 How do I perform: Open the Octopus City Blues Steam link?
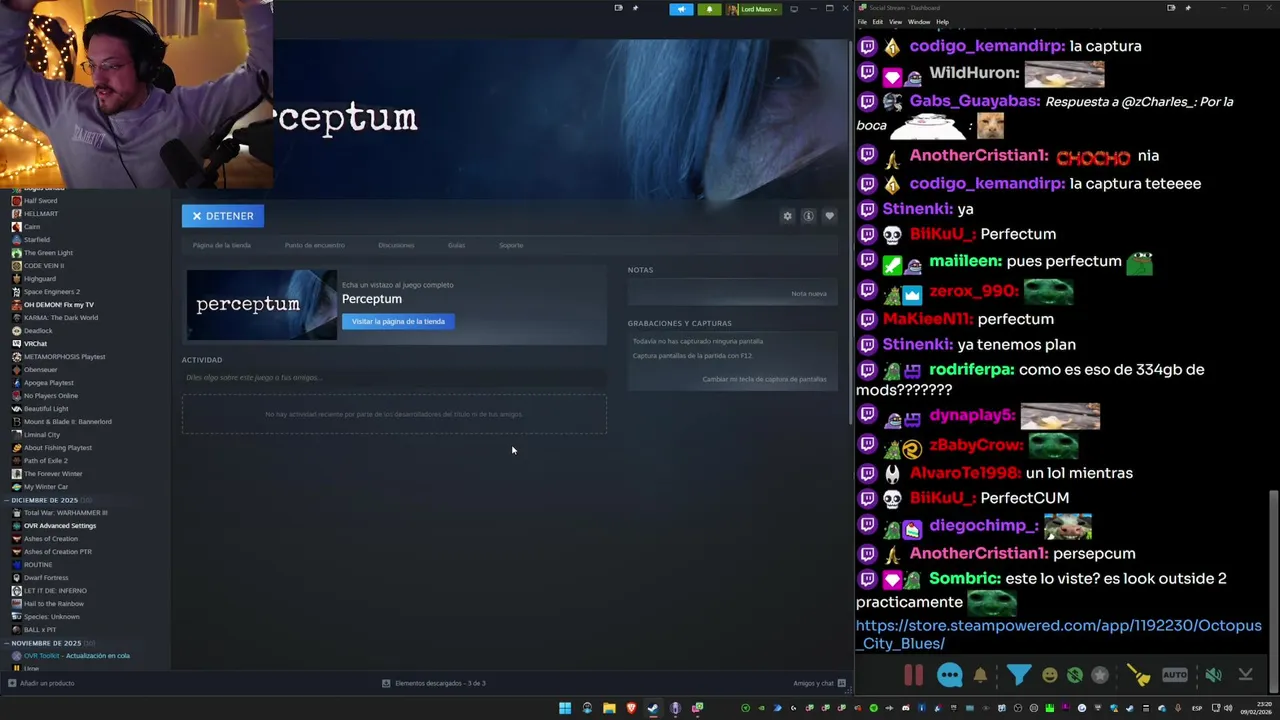[1059, 634]
